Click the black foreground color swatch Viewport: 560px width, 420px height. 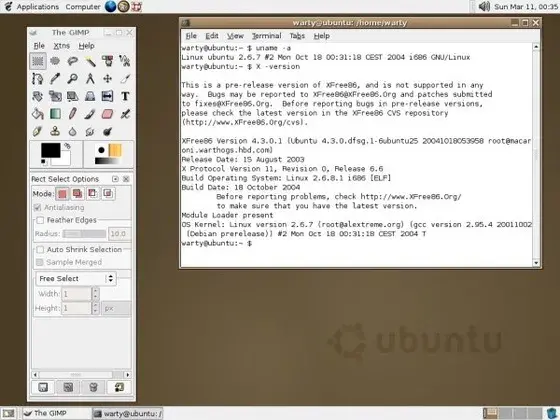(51, 150)
